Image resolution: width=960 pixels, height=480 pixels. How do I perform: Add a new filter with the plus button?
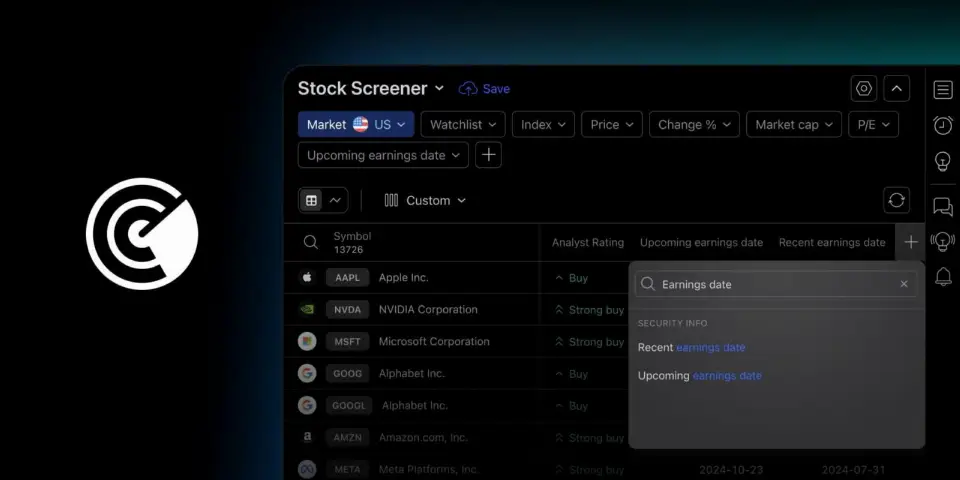489,155
